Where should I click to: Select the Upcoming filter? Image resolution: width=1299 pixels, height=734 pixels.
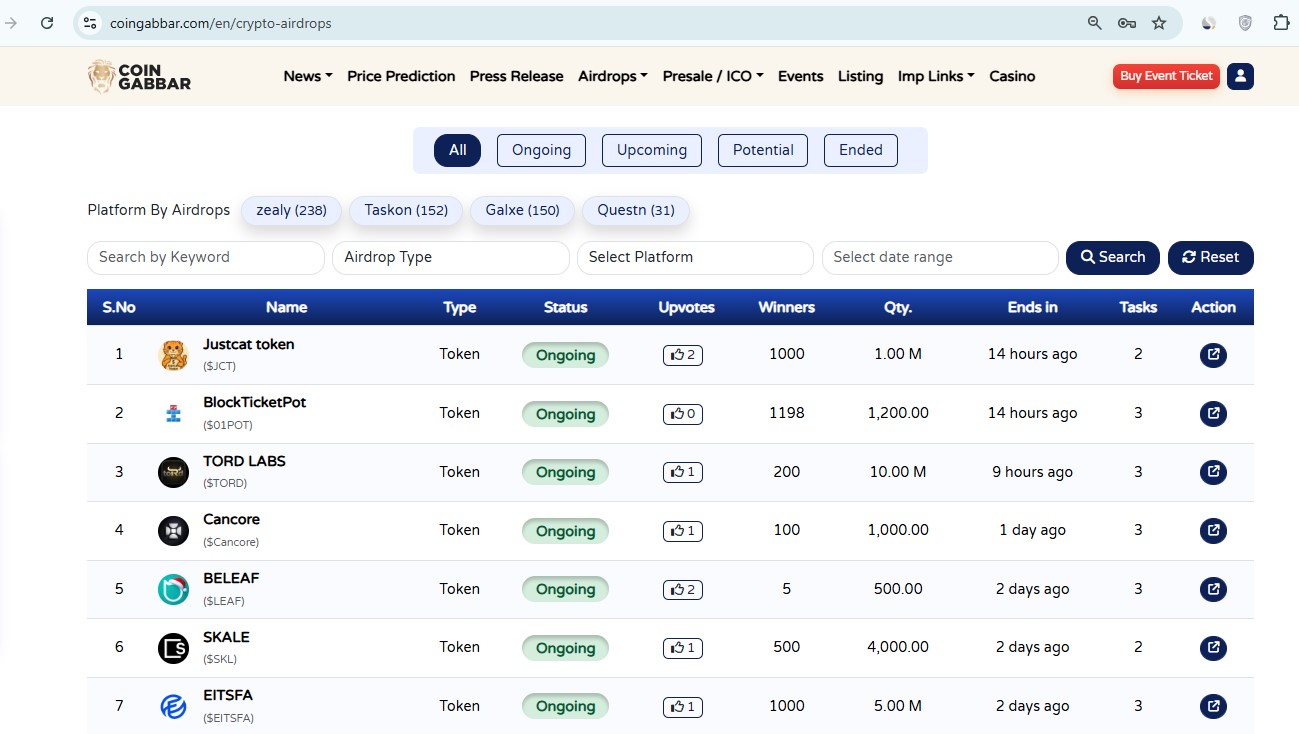pyautogui.click(x=651, y=150)
